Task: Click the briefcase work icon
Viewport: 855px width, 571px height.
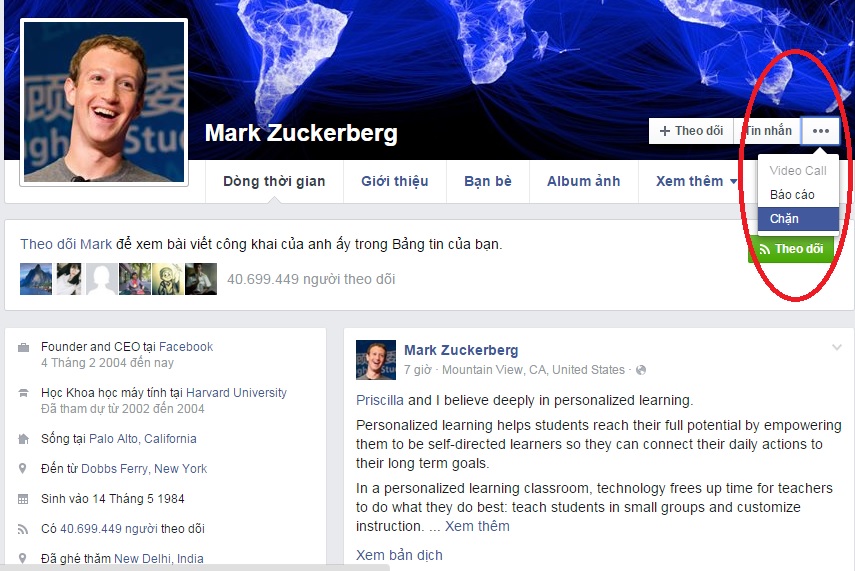Action: [23, 347]
